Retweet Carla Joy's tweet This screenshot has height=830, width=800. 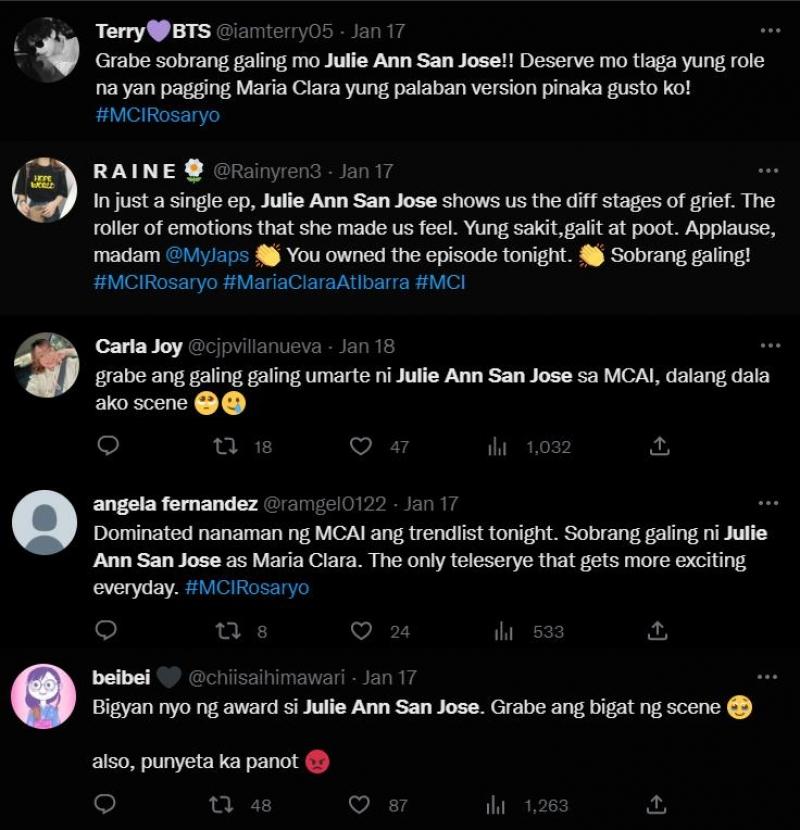pyautogui.click(x=226, y=446)
